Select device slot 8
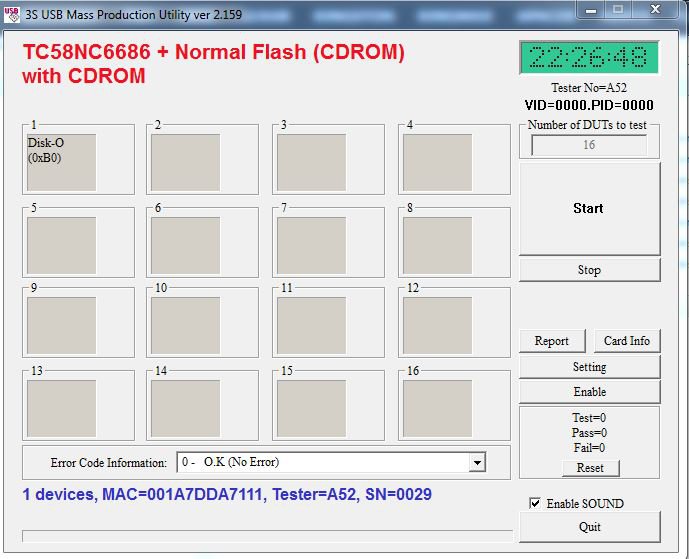689x559 pixels. [437, 245]
